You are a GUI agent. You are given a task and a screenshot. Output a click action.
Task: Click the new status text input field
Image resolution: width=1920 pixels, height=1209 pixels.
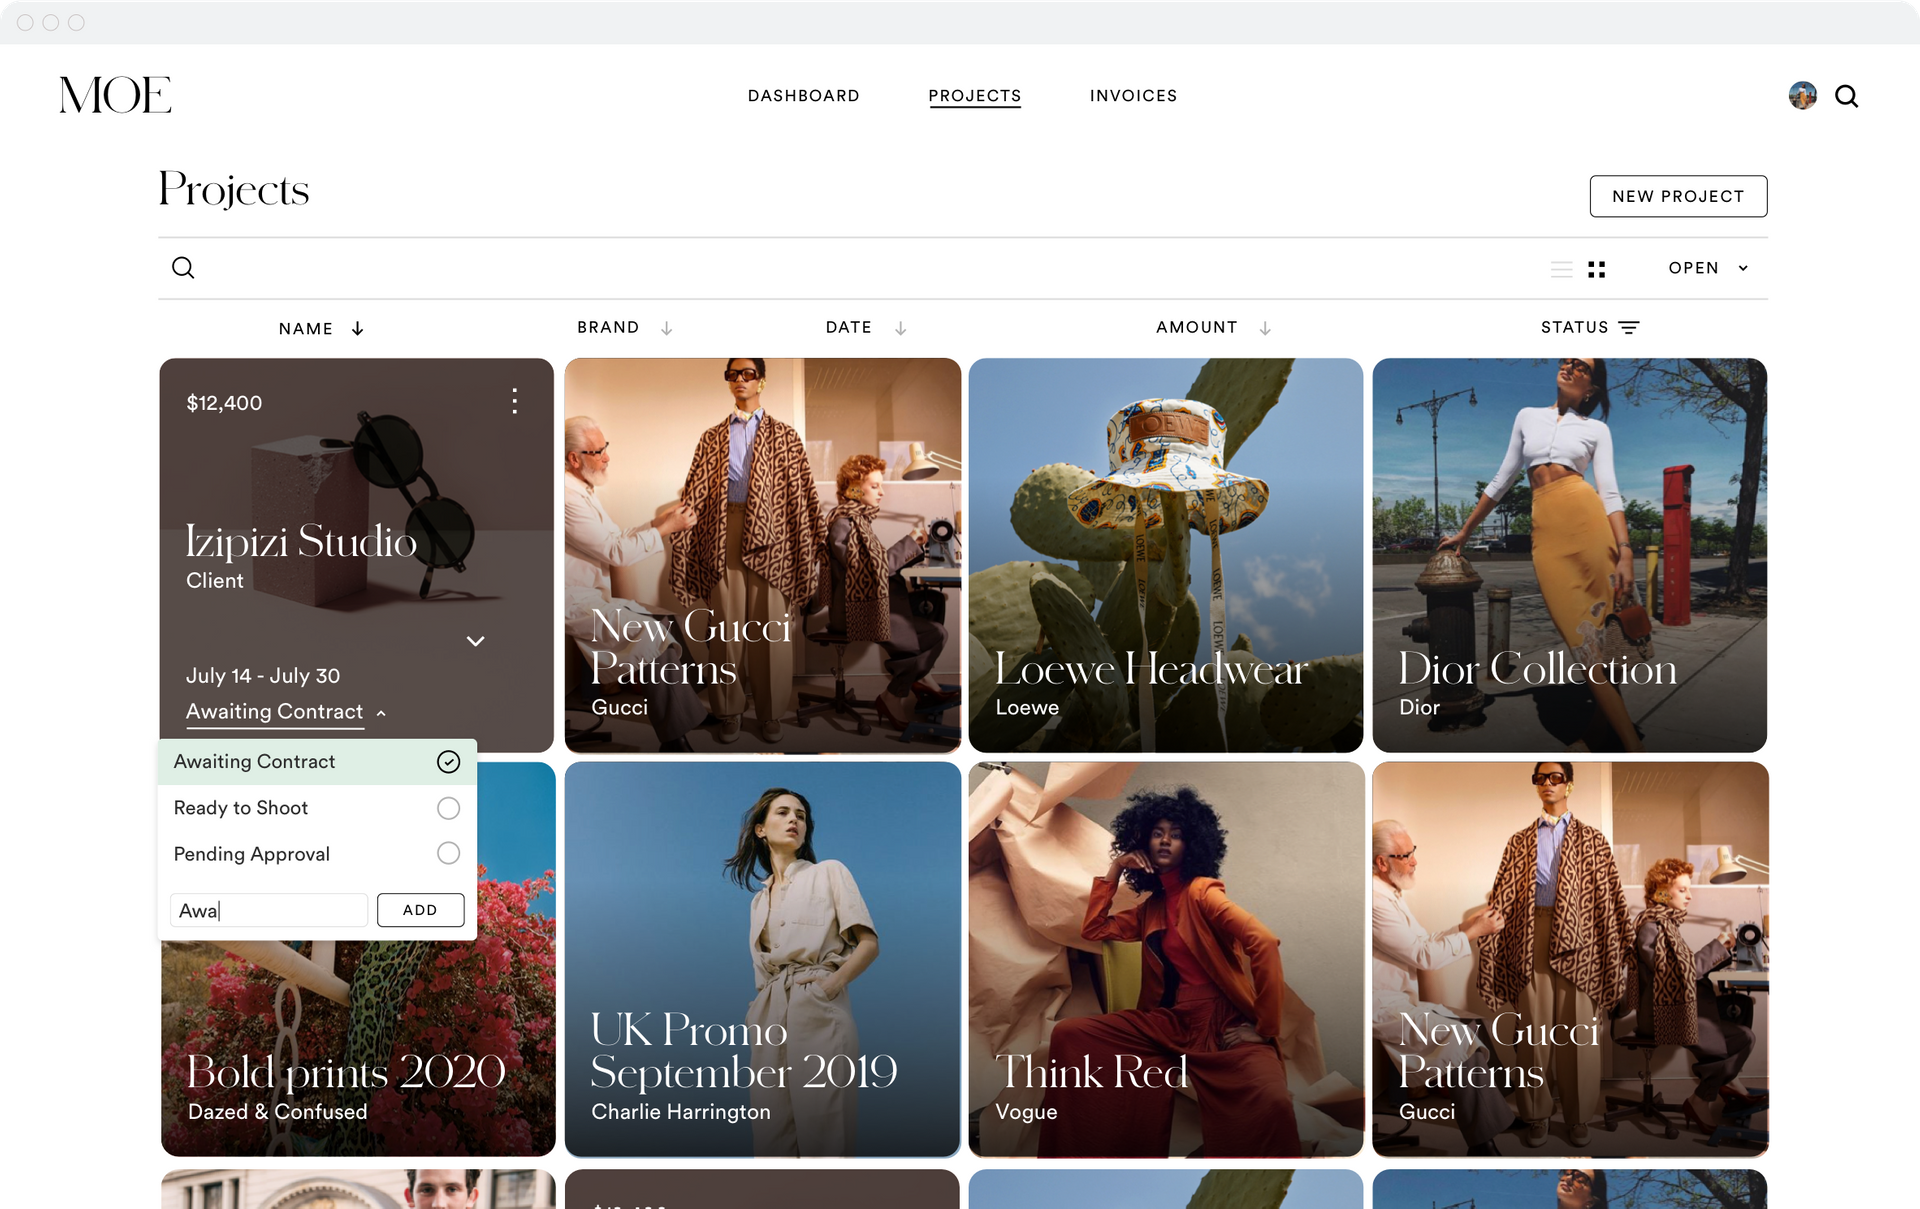tap(269, 910)
